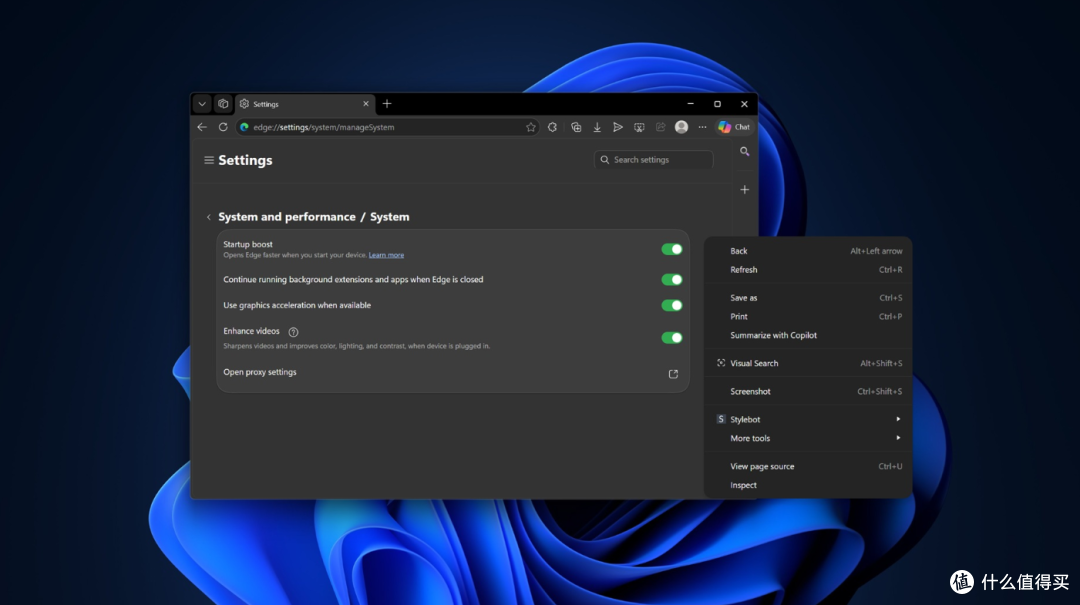Reload the page with the refresh icon
Screen dimensions: 1080x605
(223, 127)
